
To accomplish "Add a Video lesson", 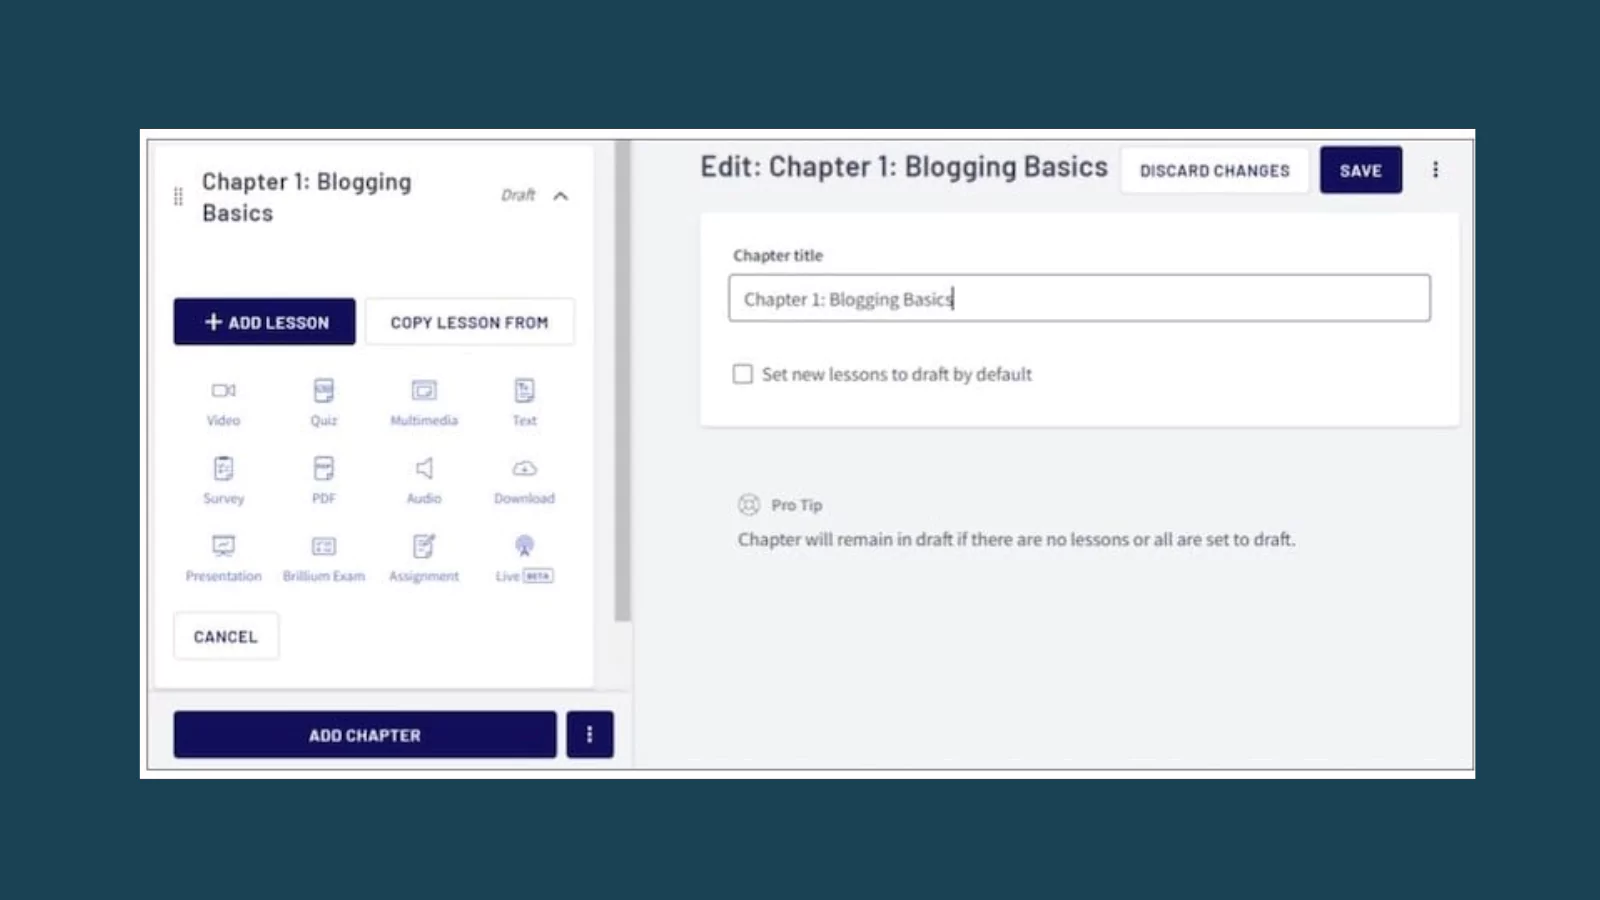I will tap(223, 403).
